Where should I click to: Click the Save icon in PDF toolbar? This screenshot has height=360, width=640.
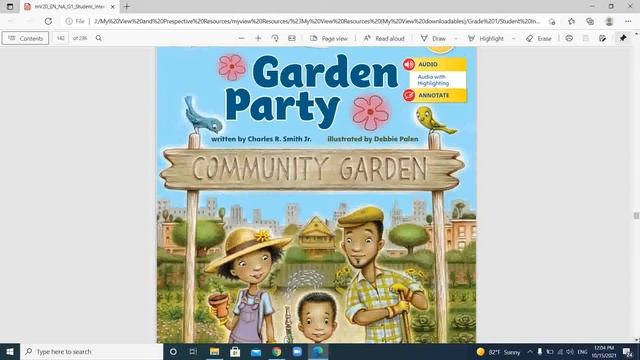click(x=586, y=38)
